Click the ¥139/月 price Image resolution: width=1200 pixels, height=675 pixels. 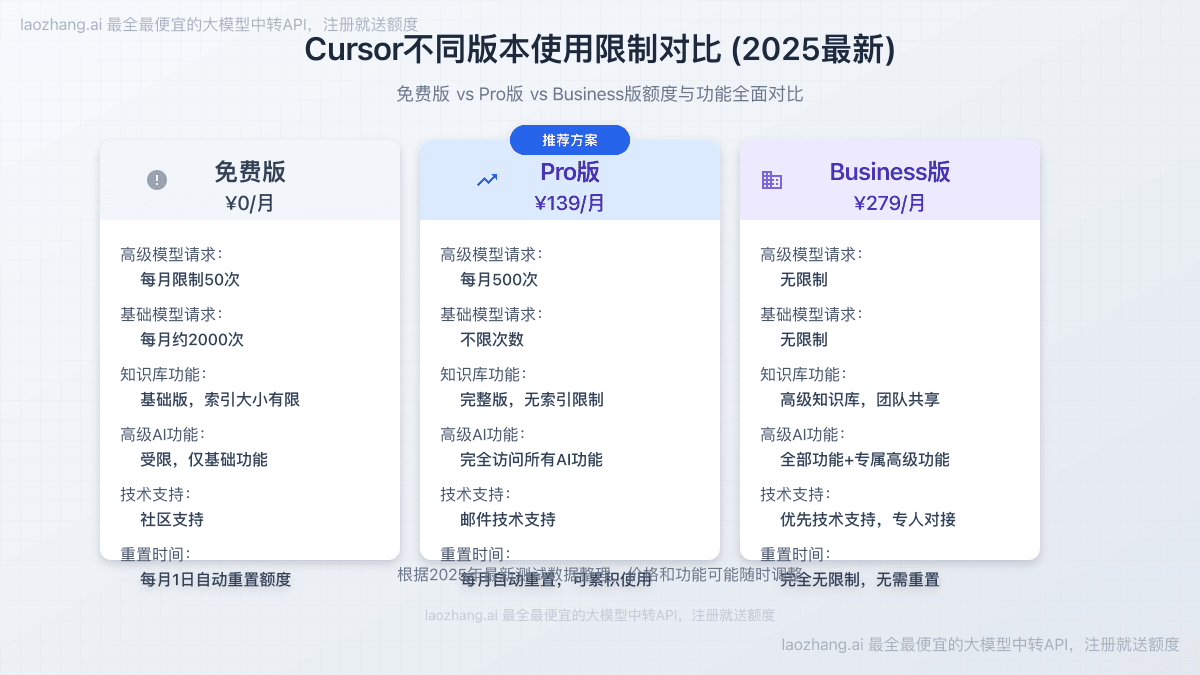click(x=570, y=203)
